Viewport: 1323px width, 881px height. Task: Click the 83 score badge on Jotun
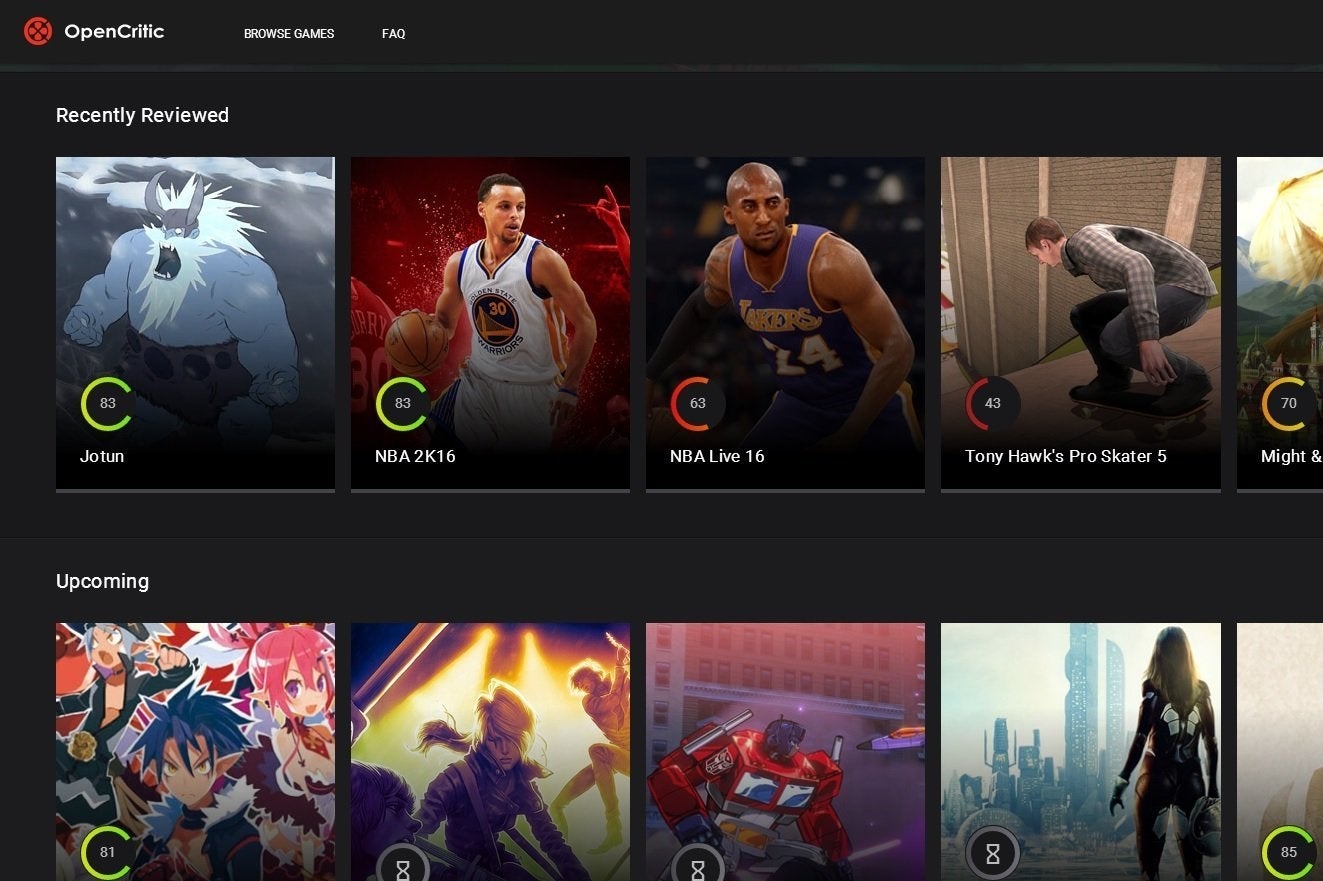tap(107, 404)
